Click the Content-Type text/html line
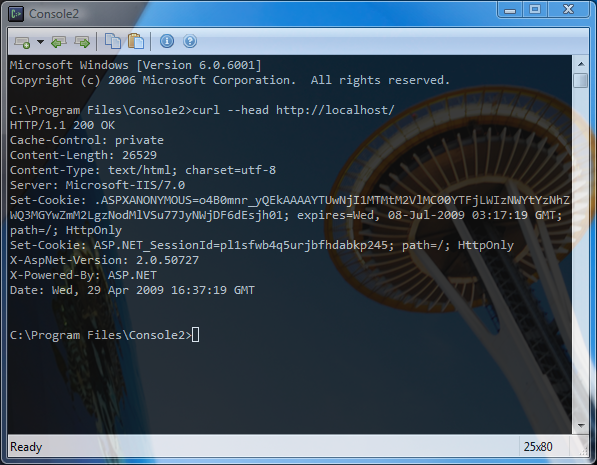This screenshot has height=465, width=597. 143,170
